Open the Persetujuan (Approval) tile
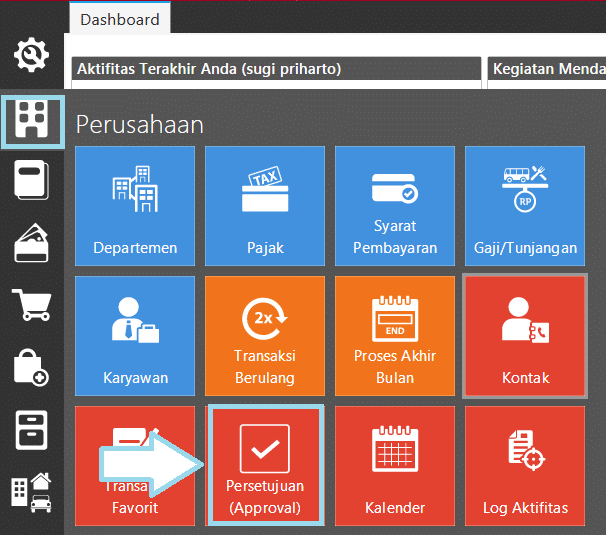 point(265,465)
